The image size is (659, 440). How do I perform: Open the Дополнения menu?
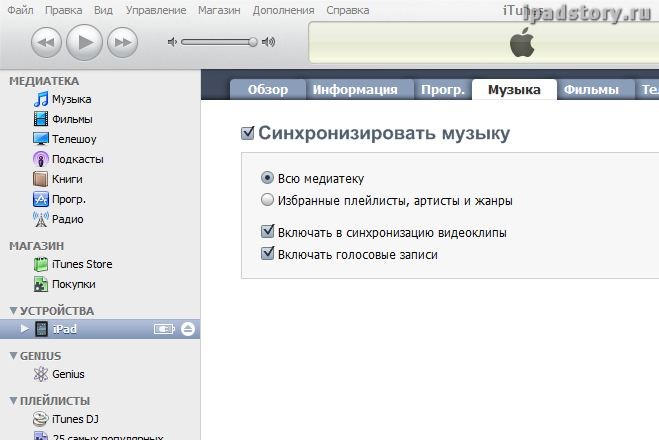click(284, 10)
